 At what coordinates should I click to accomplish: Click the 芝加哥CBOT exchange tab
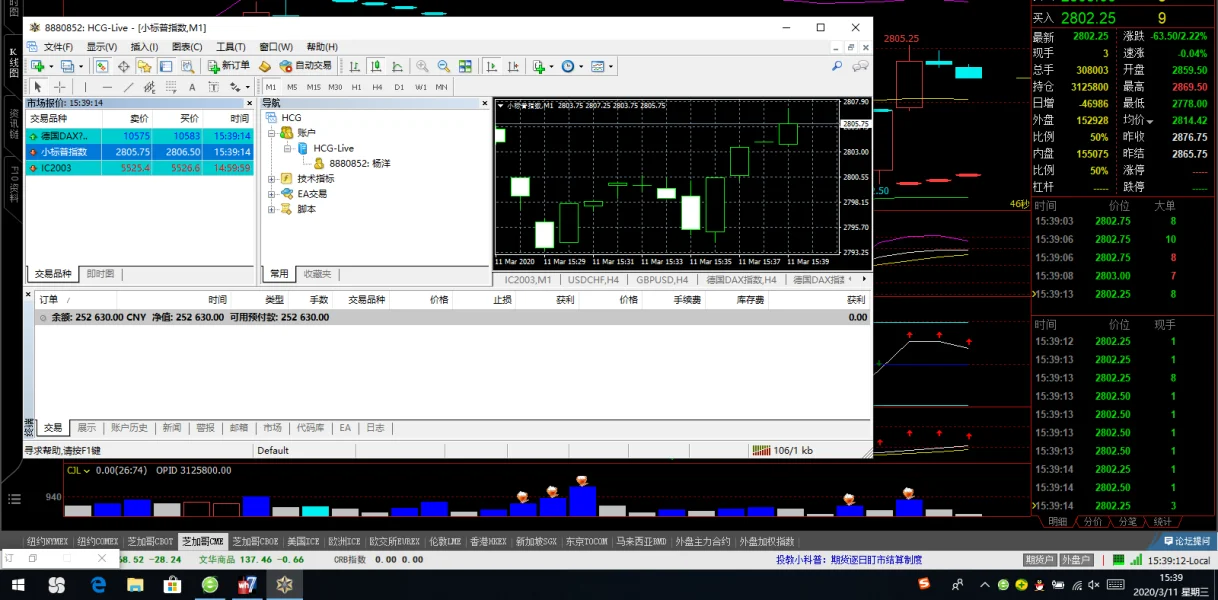click(x=150, y=541)
